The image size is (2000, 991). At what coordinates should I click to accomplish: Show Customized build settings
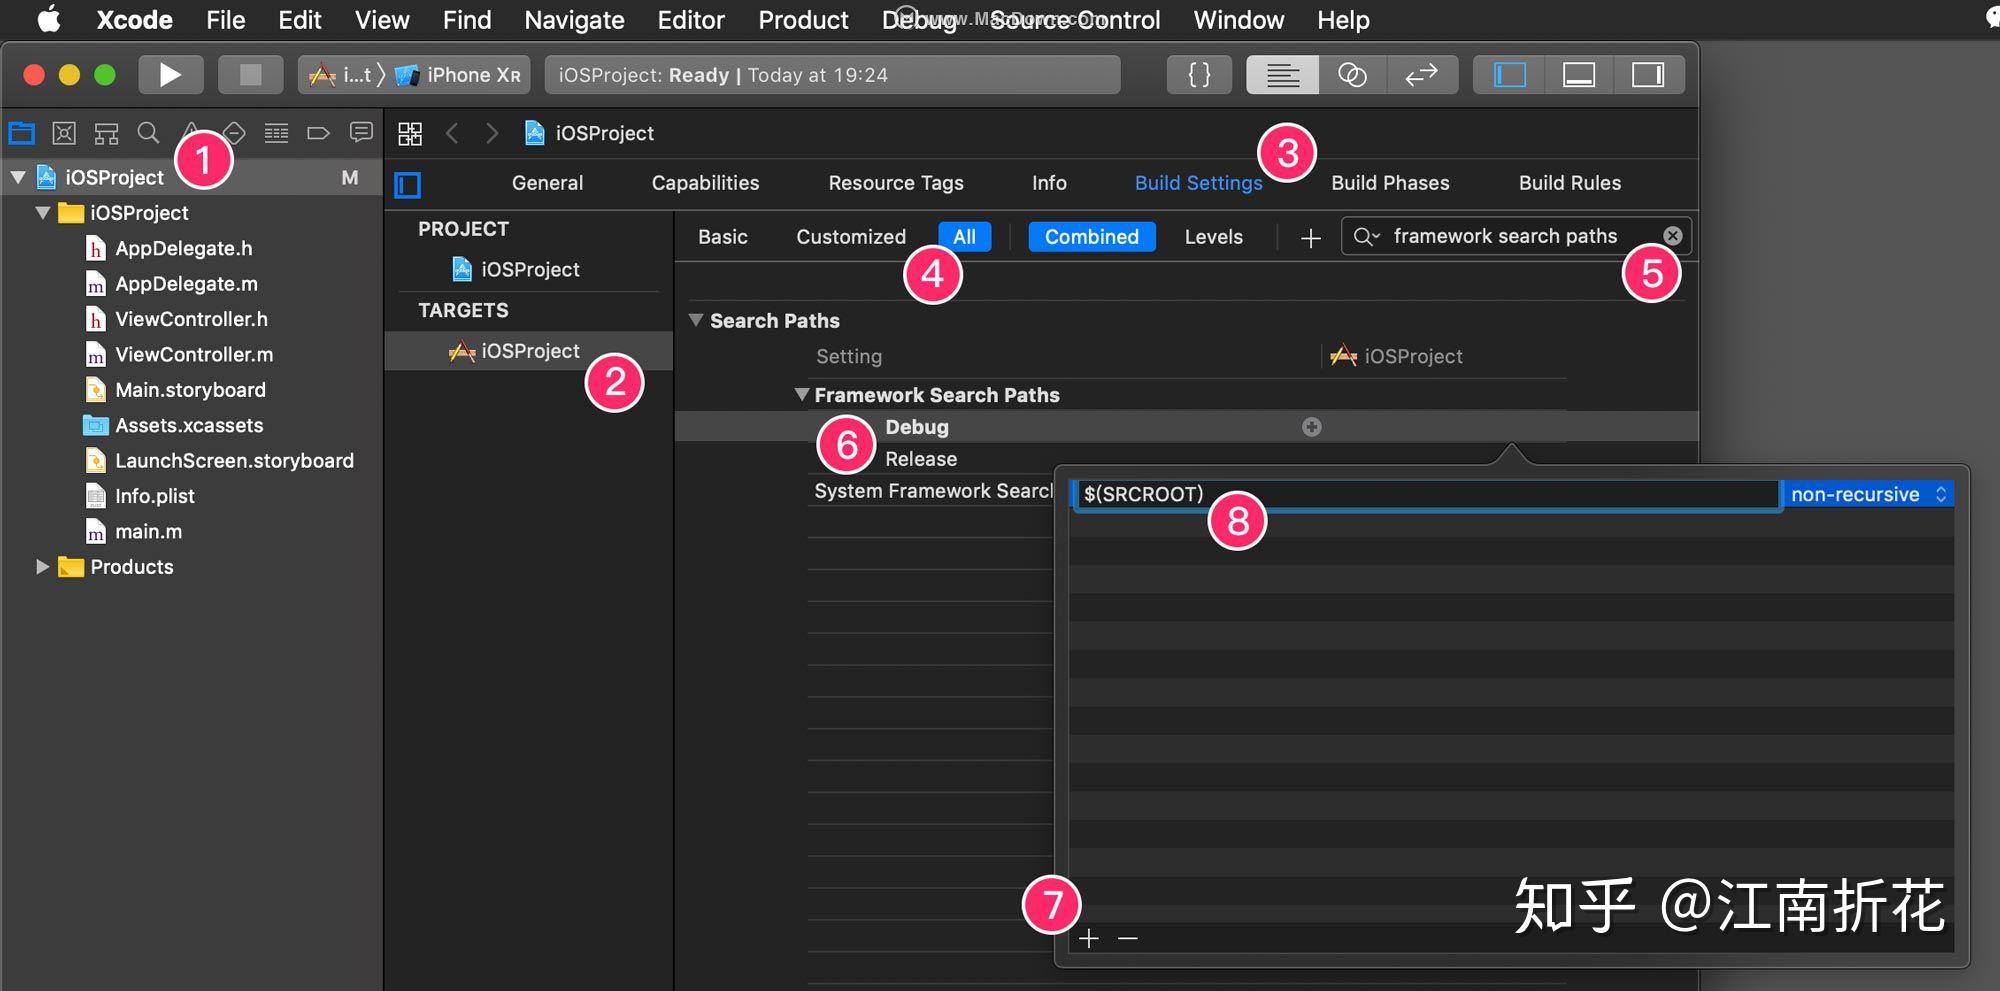coord(851,237)
